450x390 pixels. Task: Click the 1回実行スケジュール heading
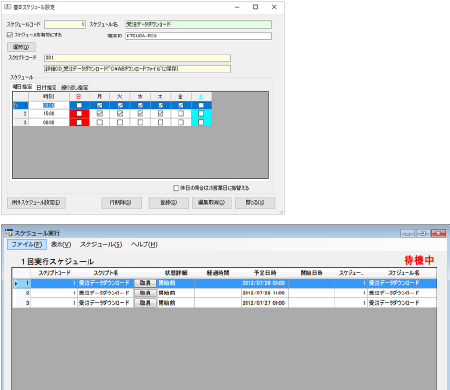point(57,261)
